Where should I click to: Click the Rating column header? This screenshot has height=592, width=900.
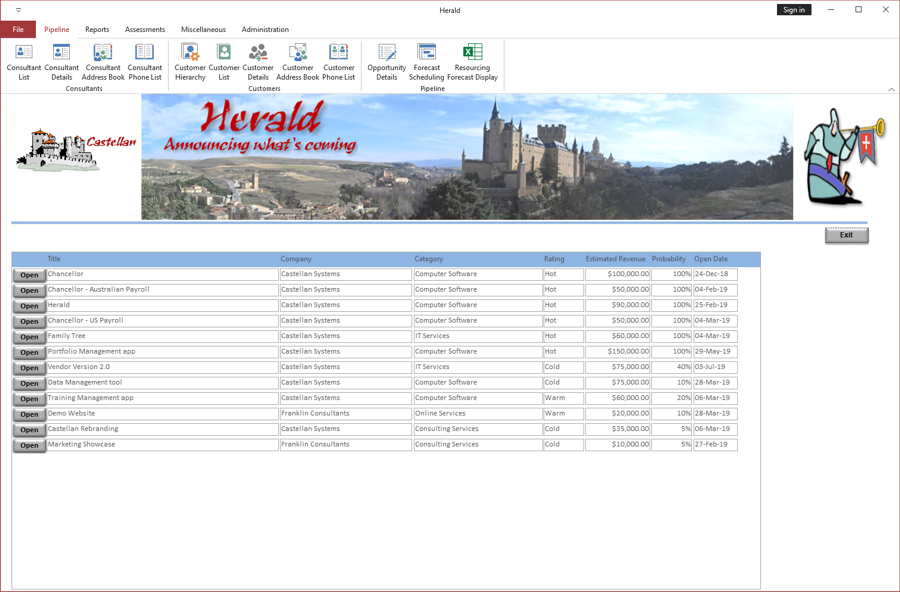point(554,259)
